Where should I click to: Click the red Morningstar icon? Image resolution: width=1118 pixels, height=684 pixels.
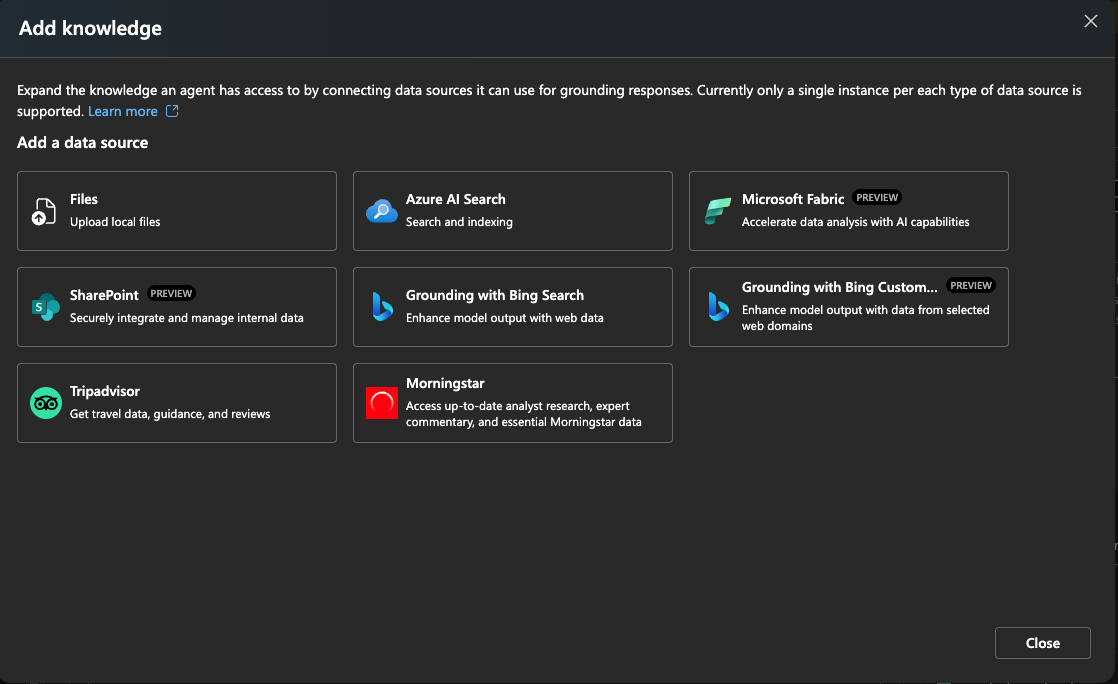coord(381,402)
